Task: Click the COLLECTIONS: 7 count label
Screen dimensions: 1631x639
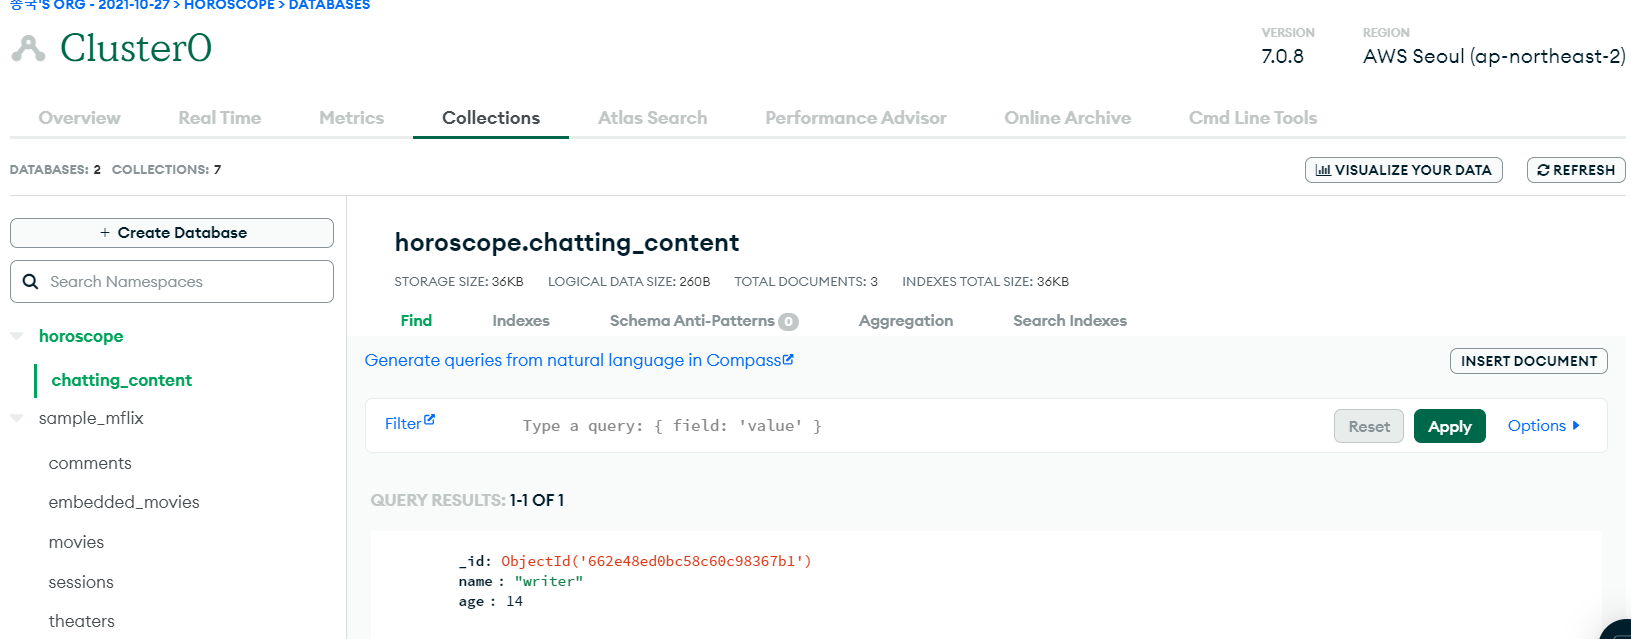Action: [166, 170]
